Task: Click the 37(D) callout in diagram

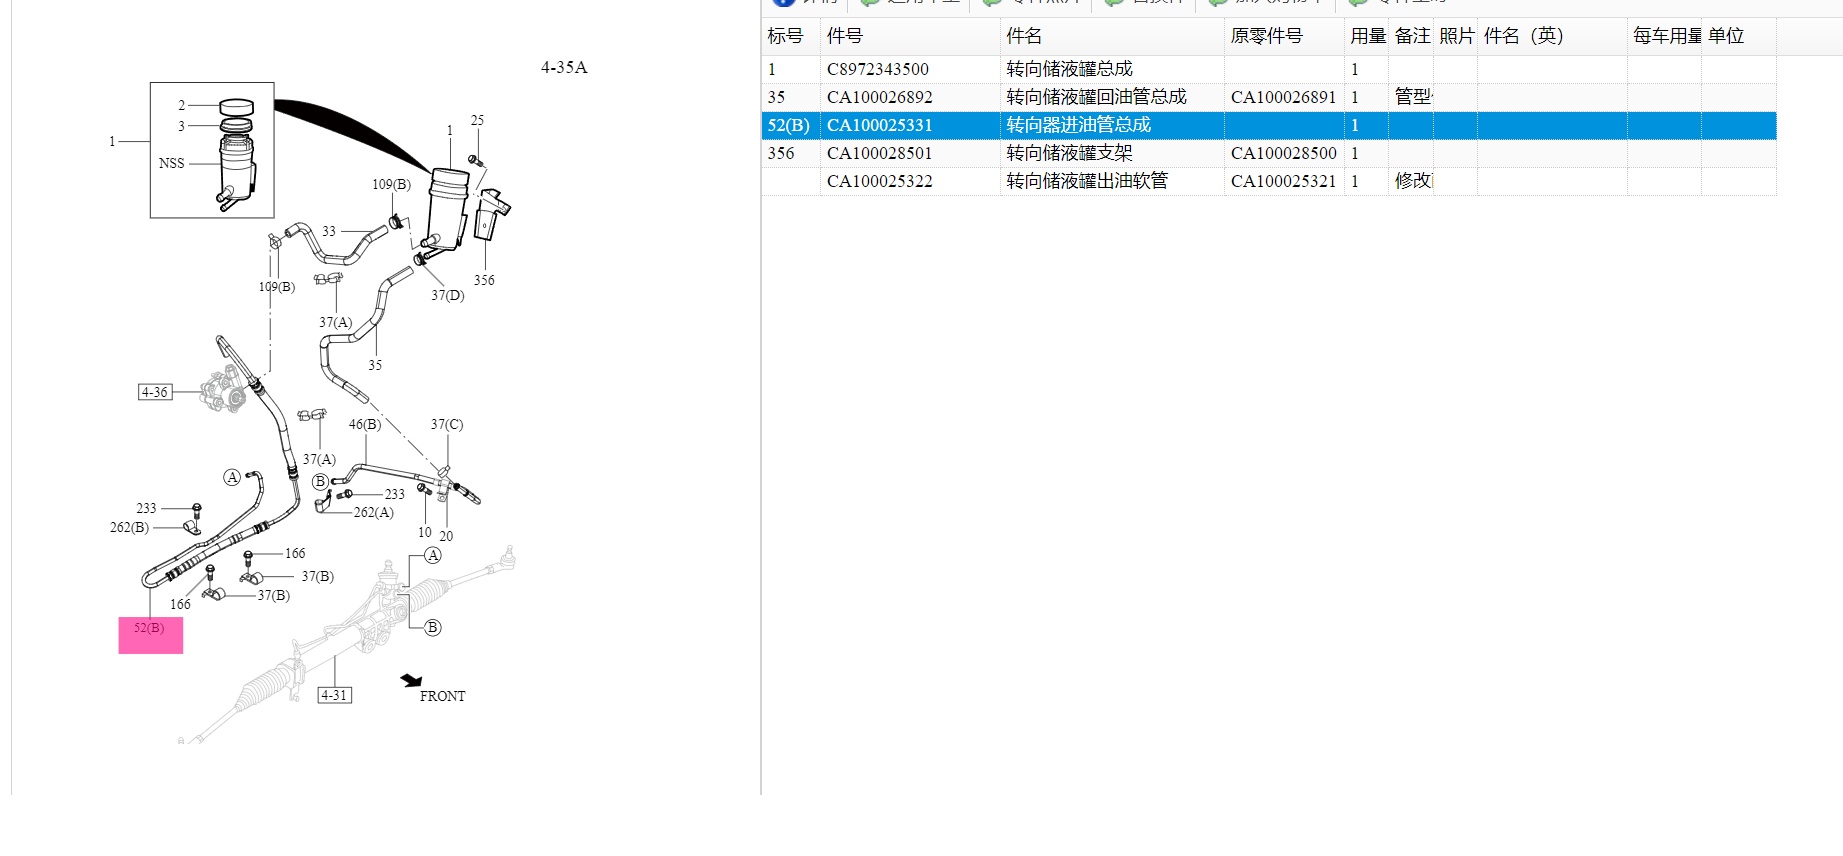Action: [448, 295]
